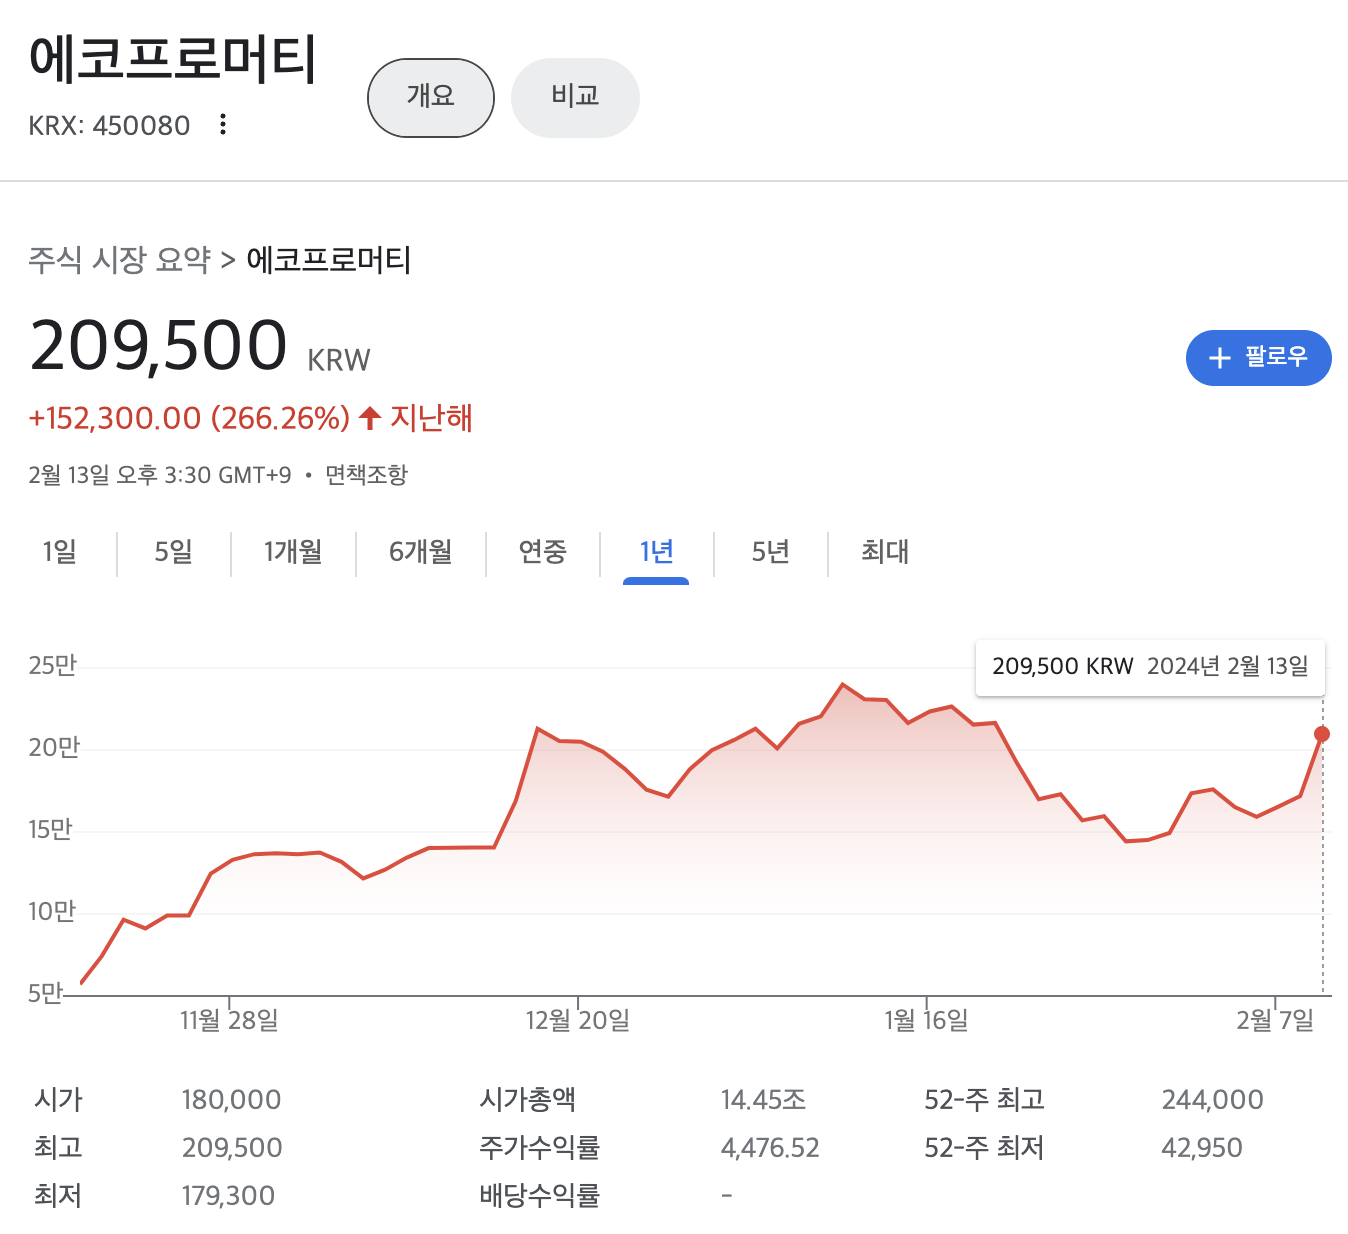Click the 주가수익률 value 4,476.52
The width and height of the screenshot is (1348, 1234).
[x=770, y=1148]
